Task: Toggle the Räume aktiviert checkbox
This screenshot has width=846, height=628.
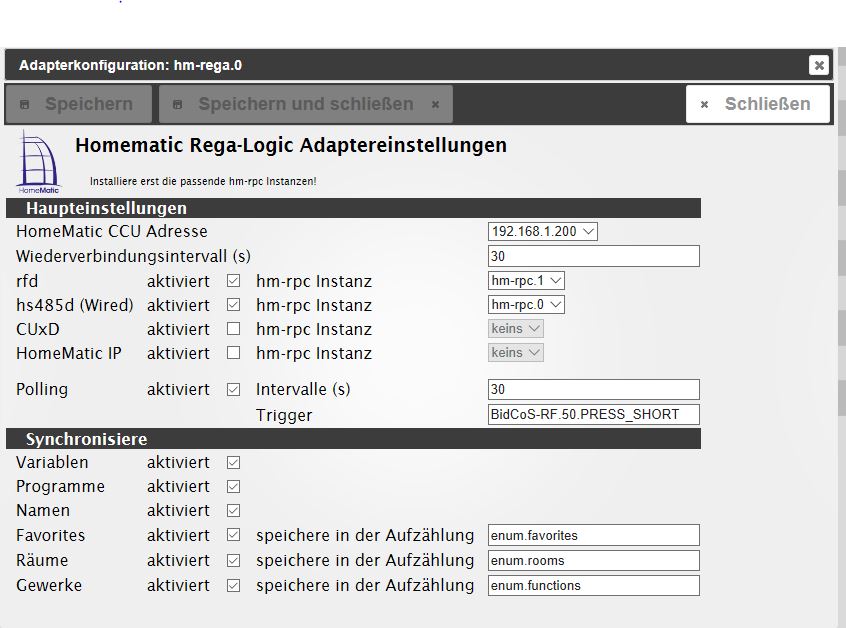Action: click(234, 560)
